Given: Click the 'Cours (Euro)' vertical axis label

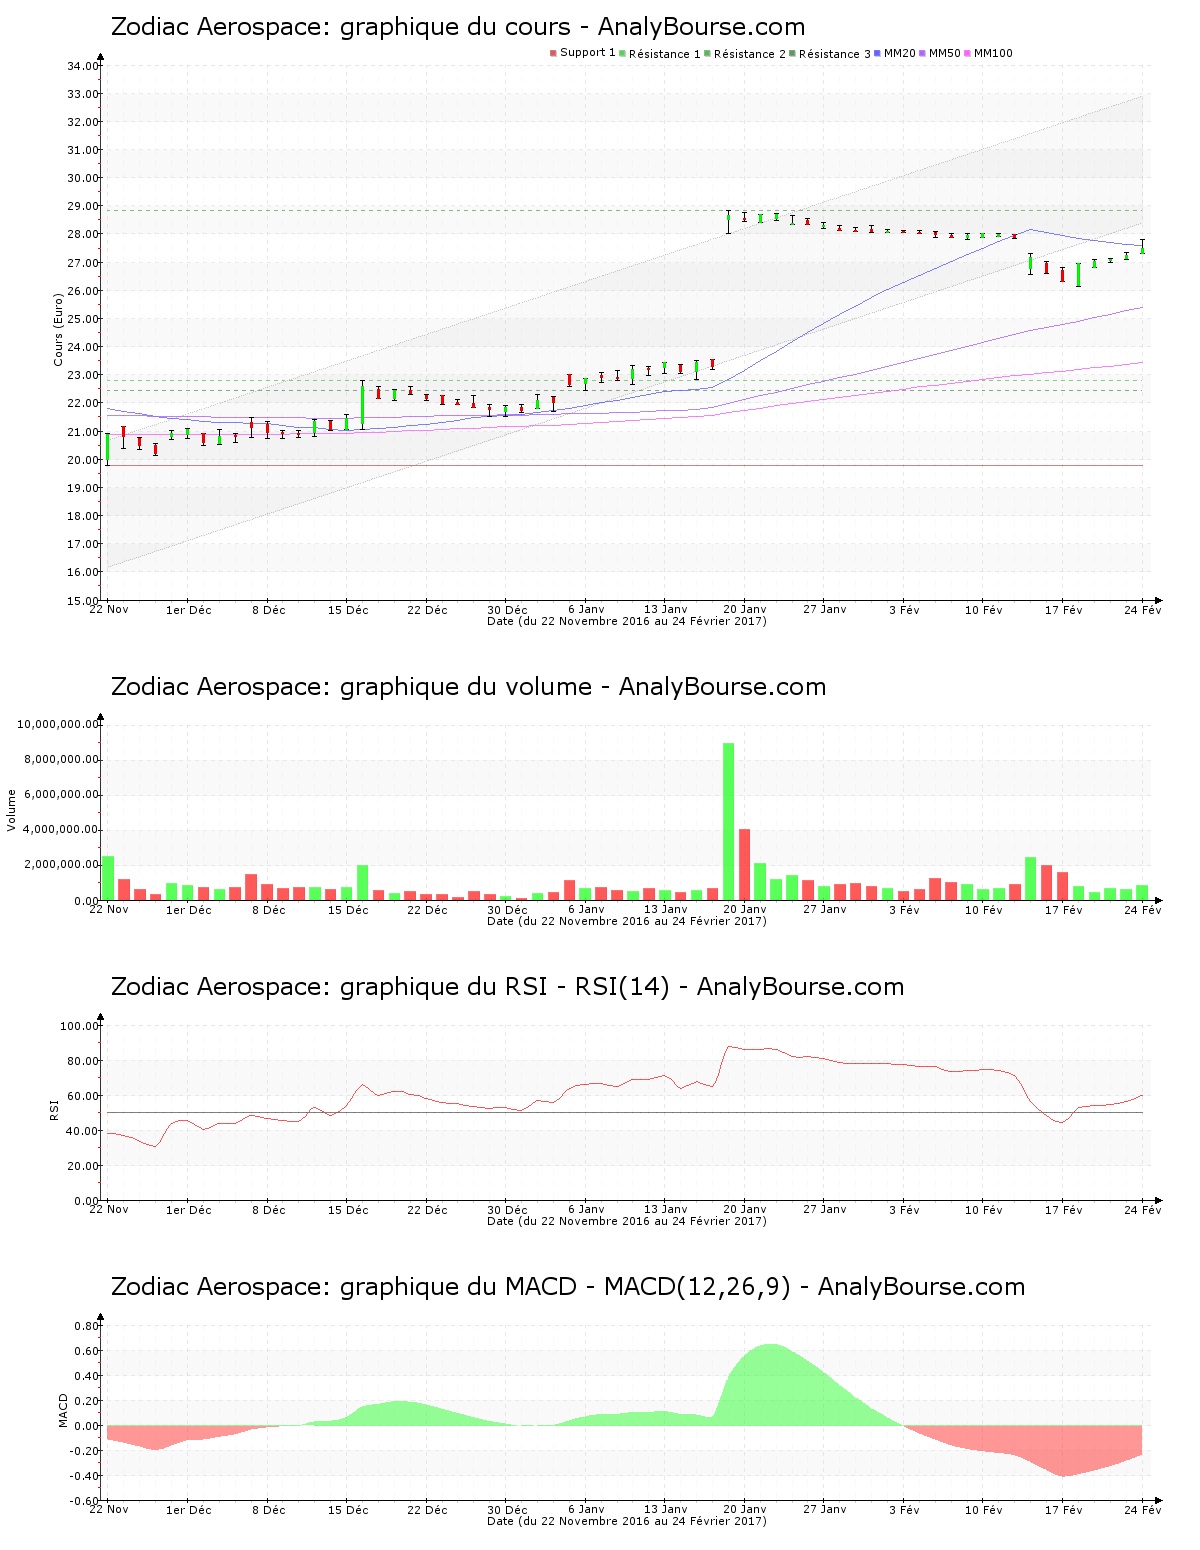Looking at the screenshot, I should pyautogui.click(x=58, y=328).
